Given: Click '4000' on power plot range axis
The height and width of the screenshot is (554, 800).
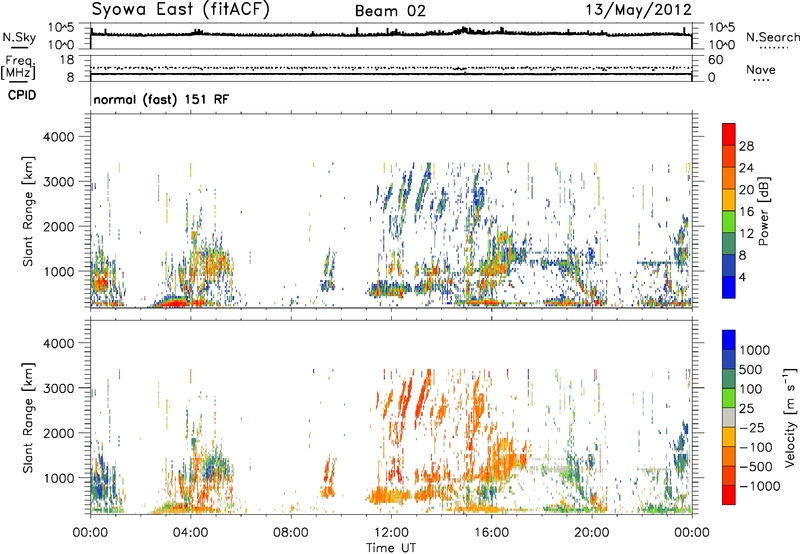Looking at the screenshot, I should coord(58,137).
